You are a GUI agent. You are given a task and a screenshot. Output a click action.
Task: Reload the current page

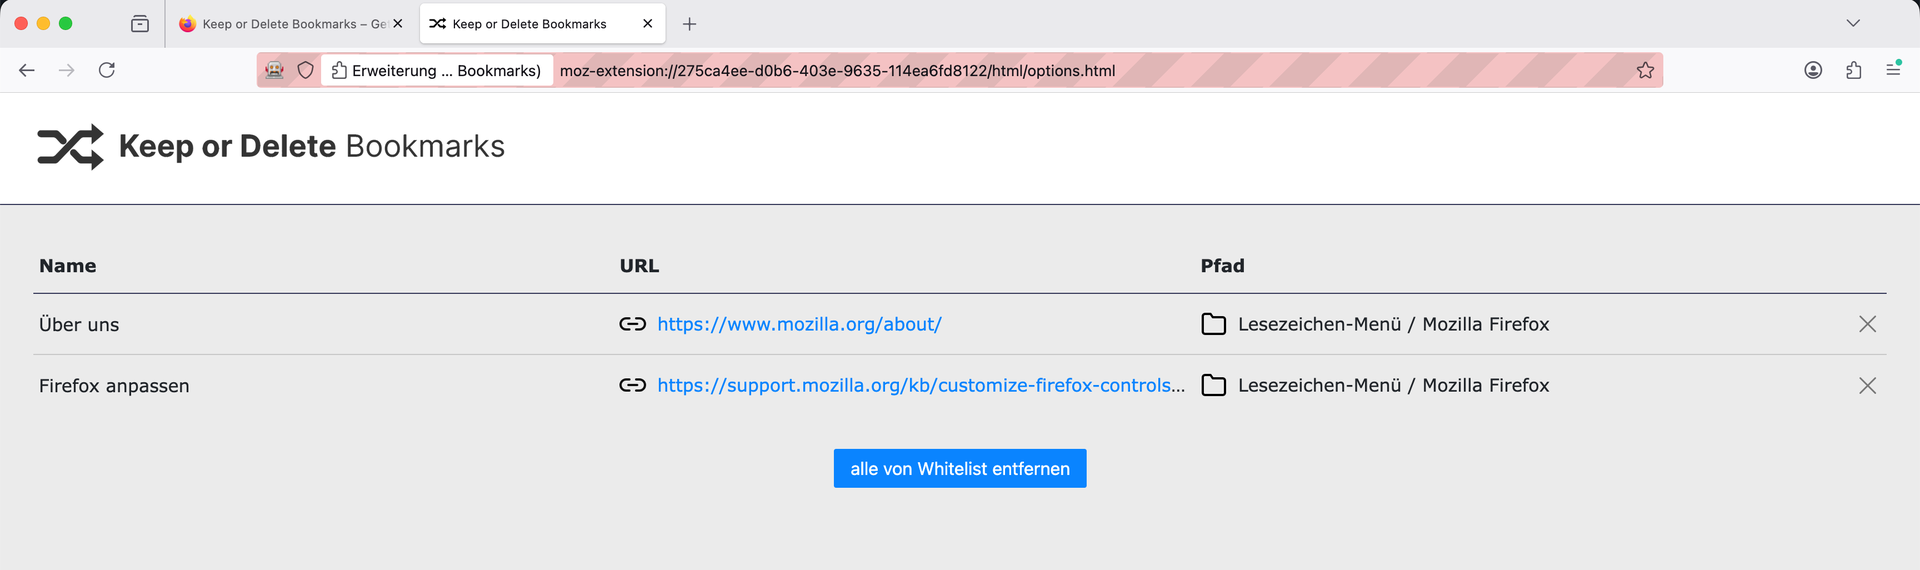(107, 70)
